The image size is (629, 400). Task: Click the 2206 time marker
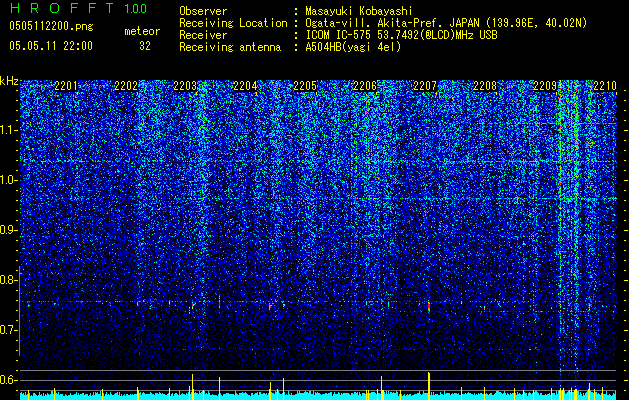365,86
